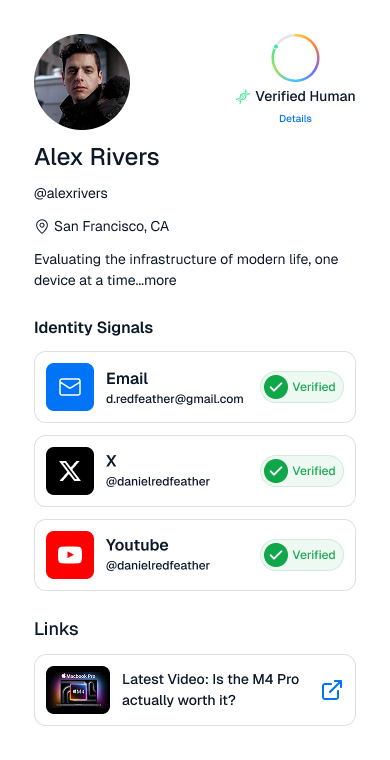This screenshot has width=390, height=760.
Task: Open Latest Video M4 Pro link text
Action: (x=210, y=690)
